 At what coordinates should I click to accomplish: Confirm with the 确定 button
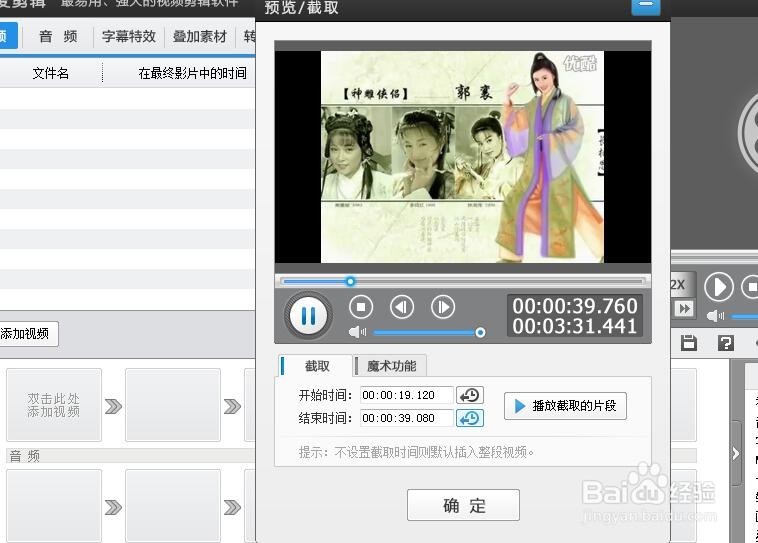[463, 505]
